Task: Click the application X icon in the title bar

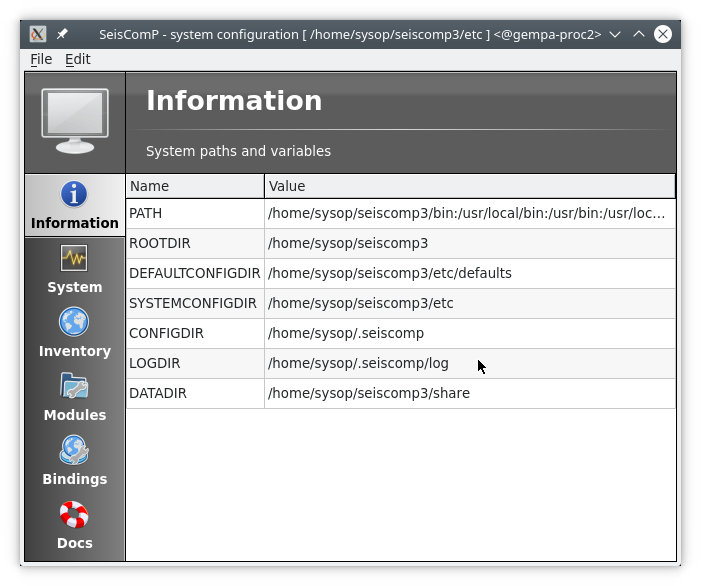Action: [38, 34]
